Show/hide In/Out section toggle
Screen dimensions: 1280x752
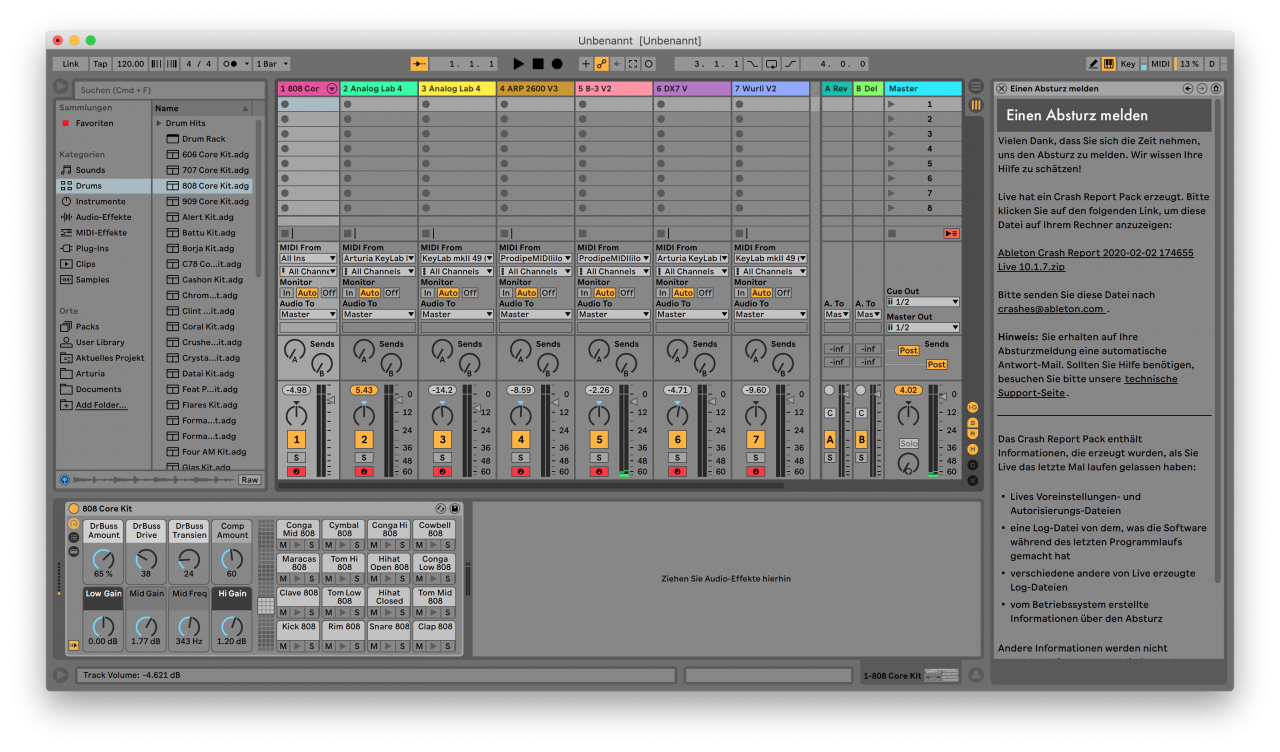coord(973,408)
